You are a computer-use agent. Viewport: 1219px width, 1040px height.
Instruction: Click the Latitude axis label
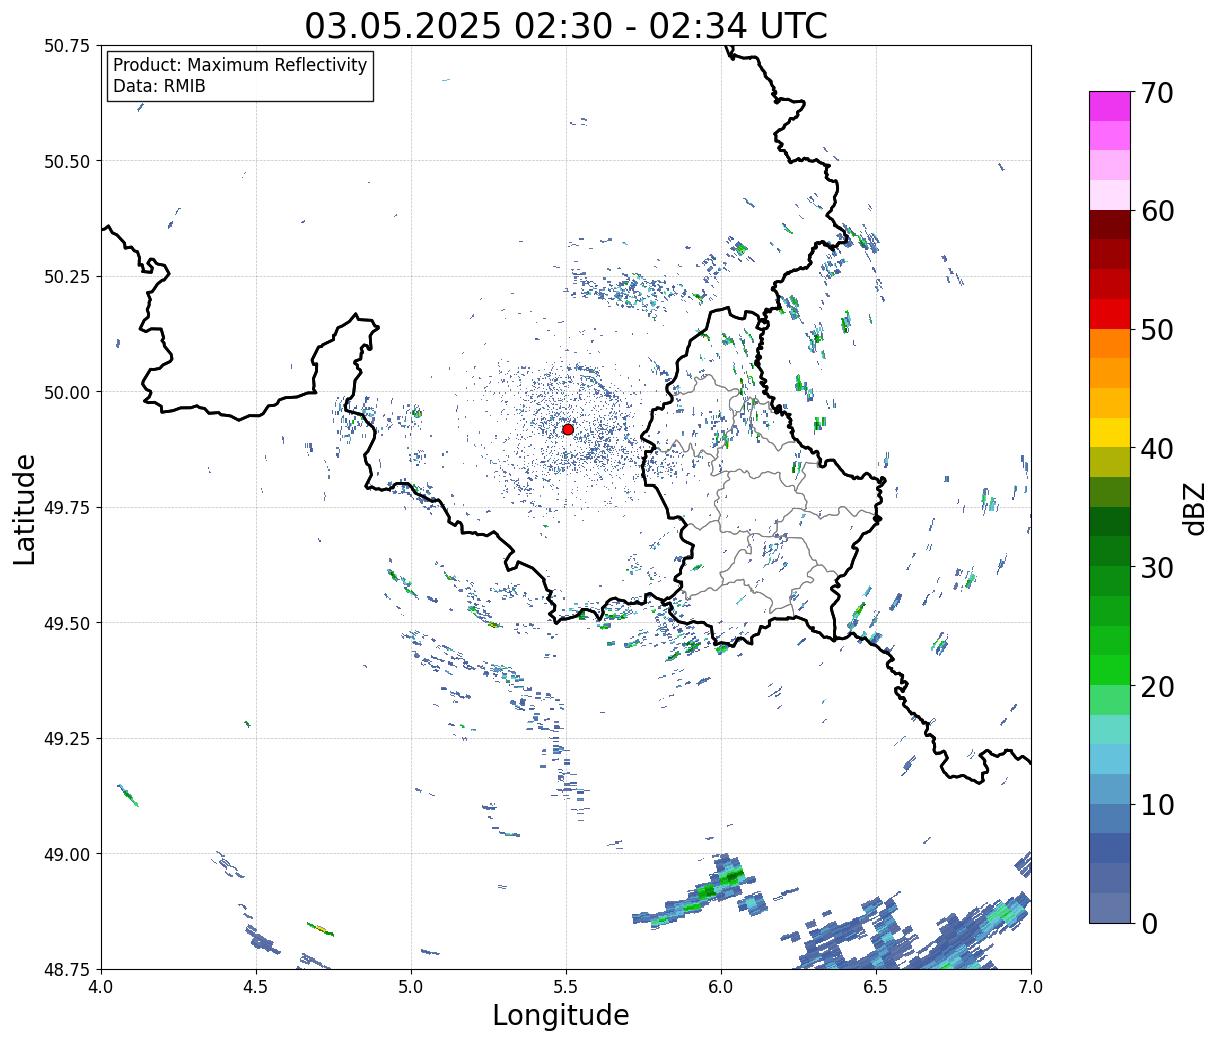click(25, 508)
